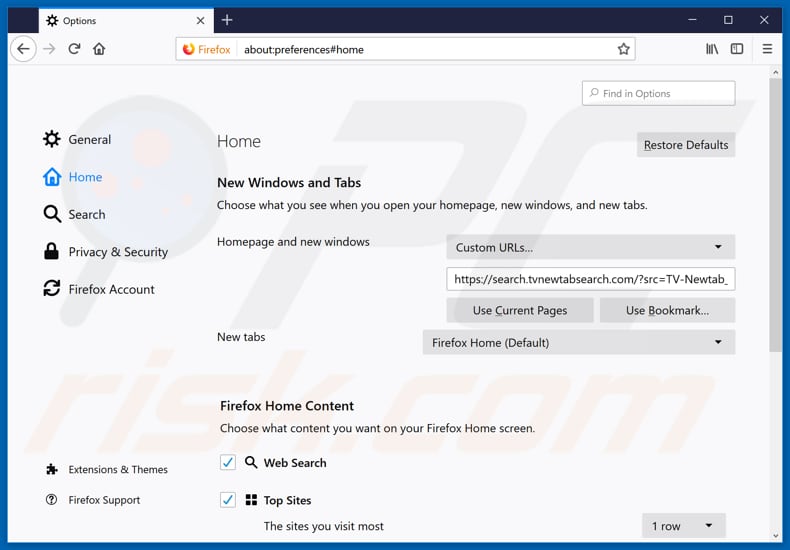The height and width of the screenshot is (550, 790).
Task: Click the question mark Firefox Support icon
Action: coord(51,500)
